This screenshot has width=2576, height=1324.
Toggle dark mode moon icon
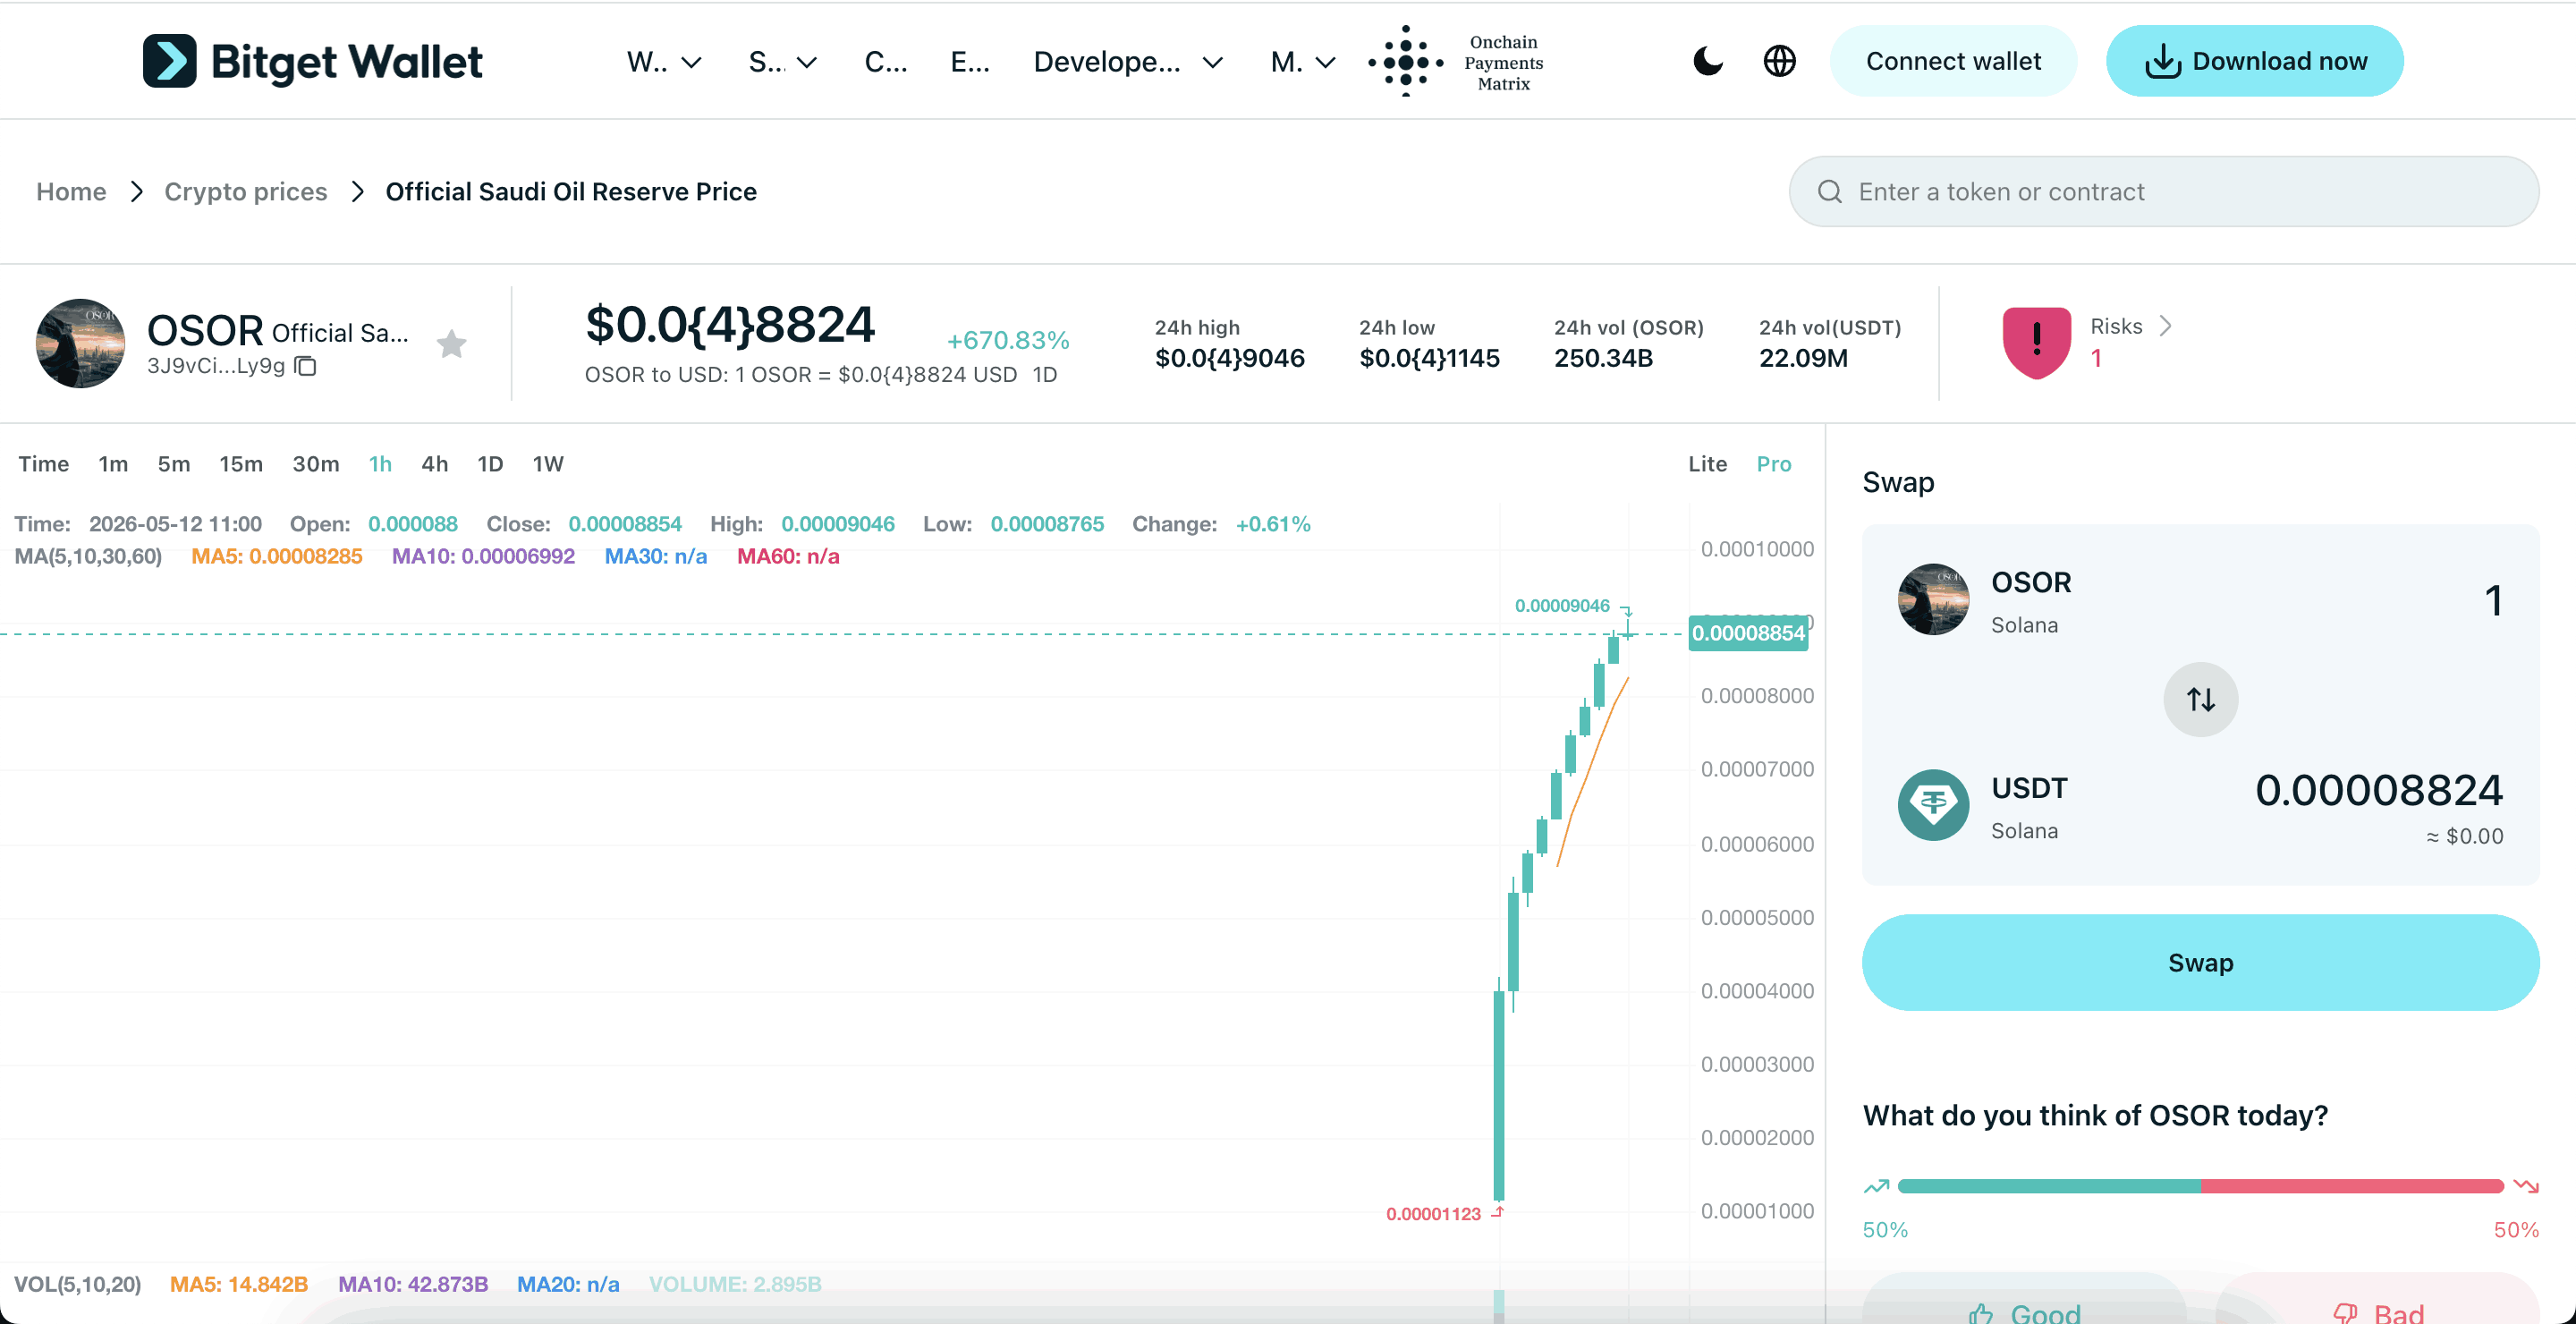[x=1708, y=61]
